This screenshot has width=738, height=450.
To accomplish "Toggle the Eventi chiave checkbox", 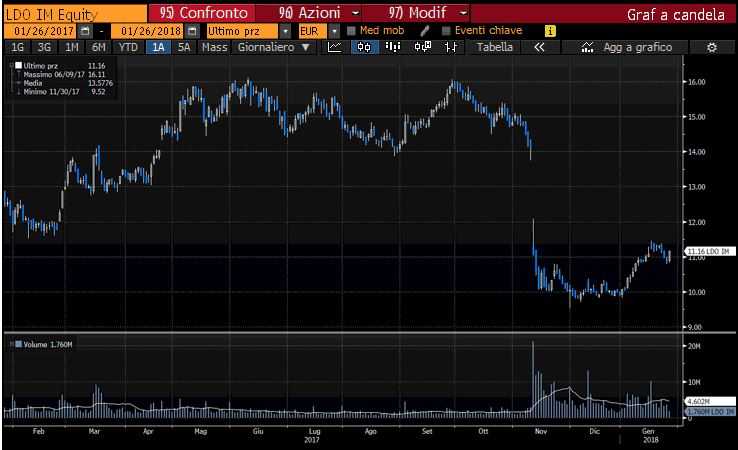I will pos(446,31).
